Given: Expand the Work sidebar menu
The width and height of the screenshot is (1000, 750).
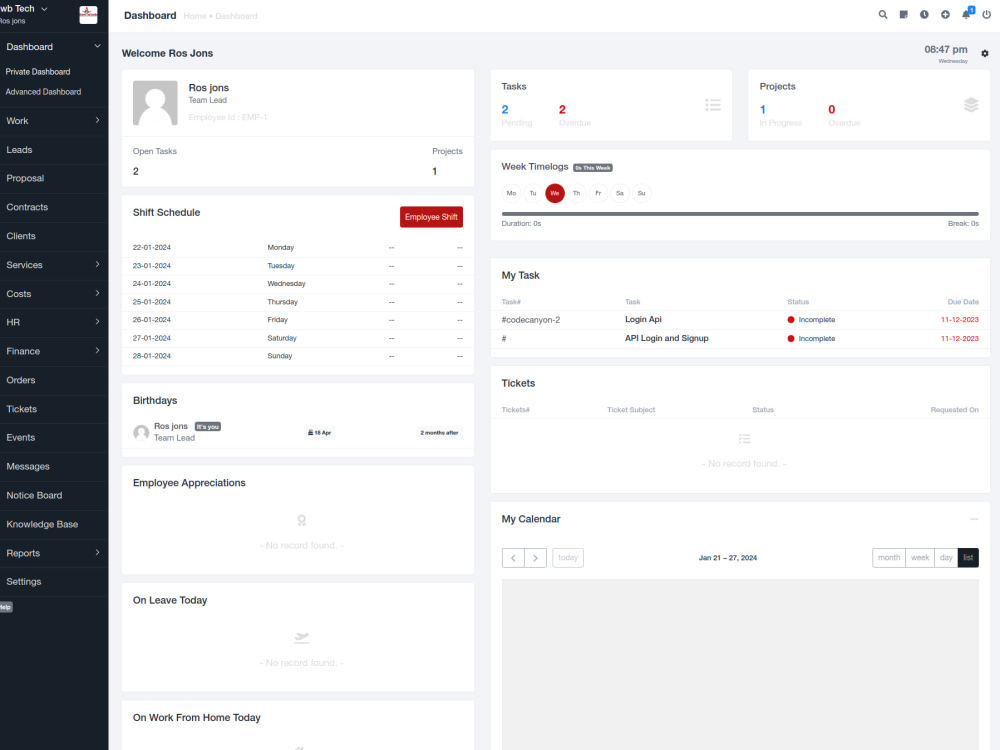Looking at the screenshot, I should 97,120.
